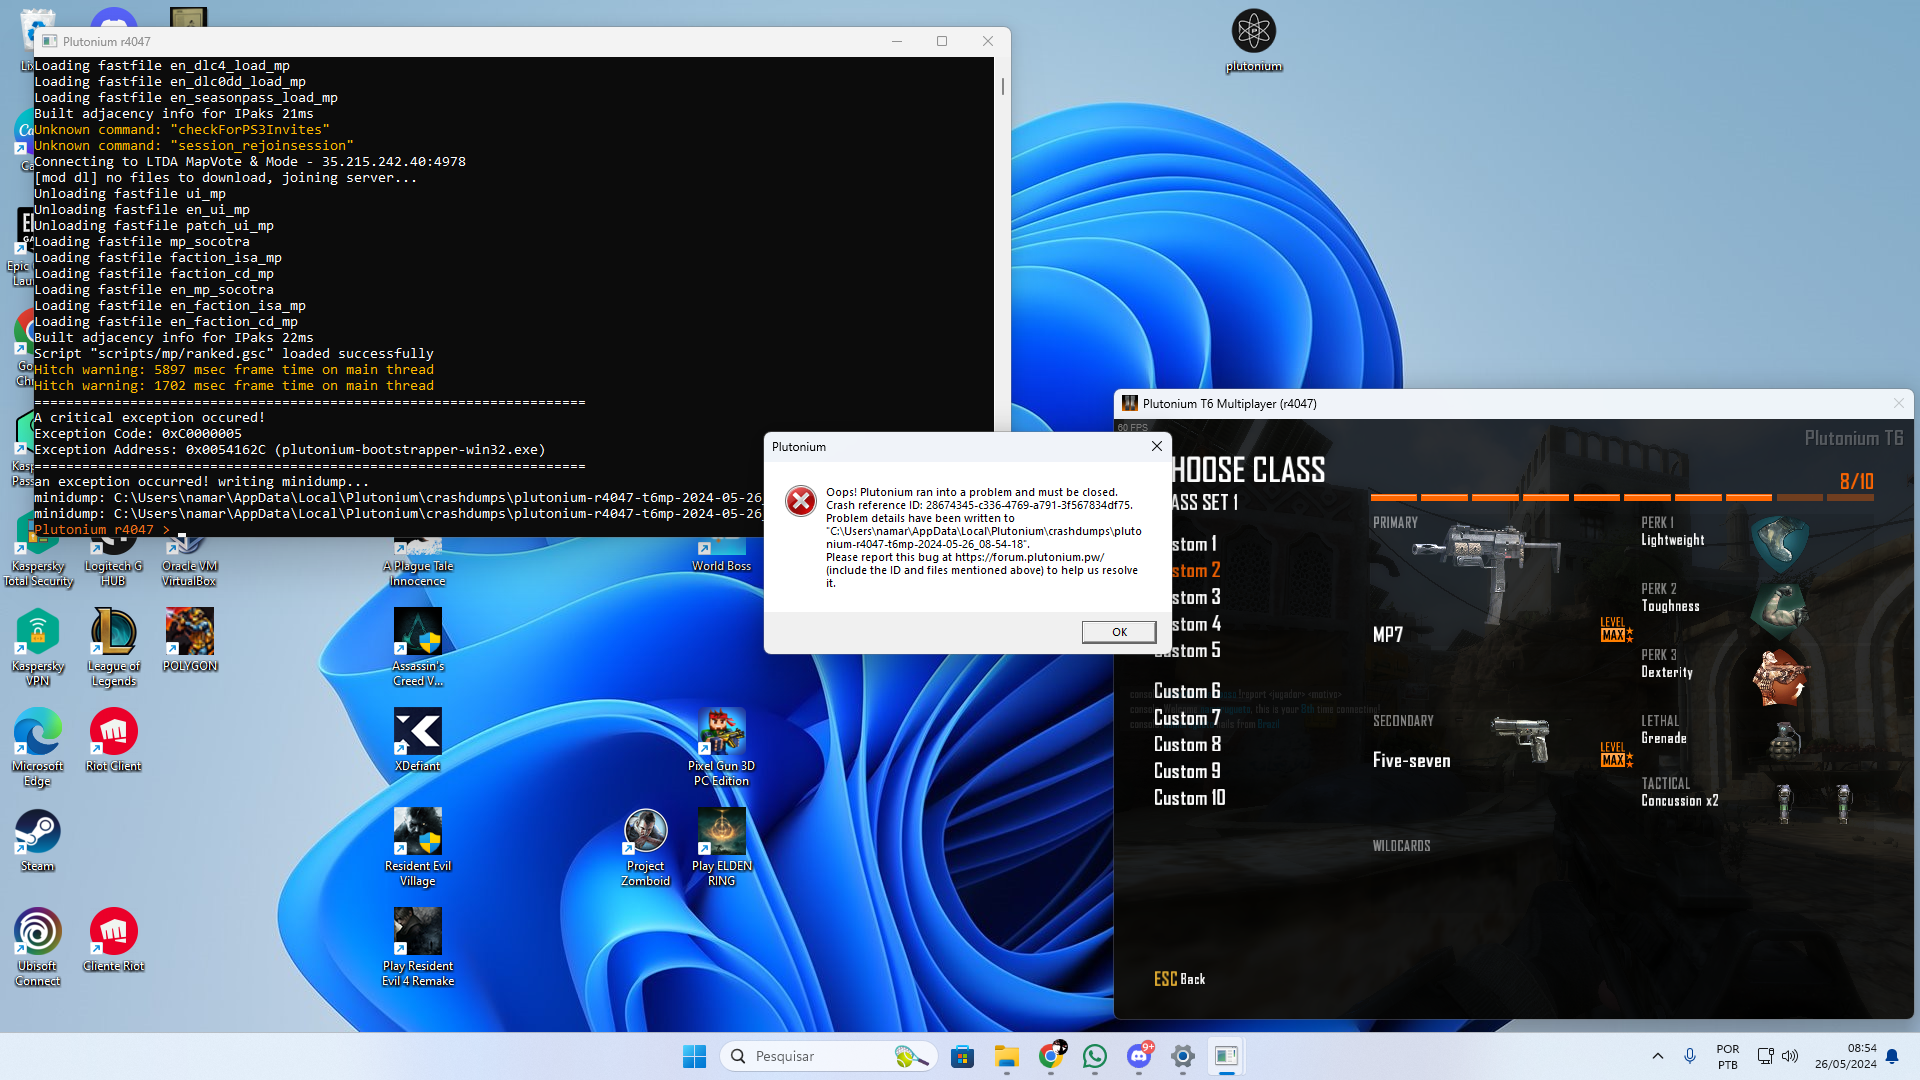Close the Plutonium T6 Multiplayer window
1920x1080 pixels.
(x=1898, y=403)
